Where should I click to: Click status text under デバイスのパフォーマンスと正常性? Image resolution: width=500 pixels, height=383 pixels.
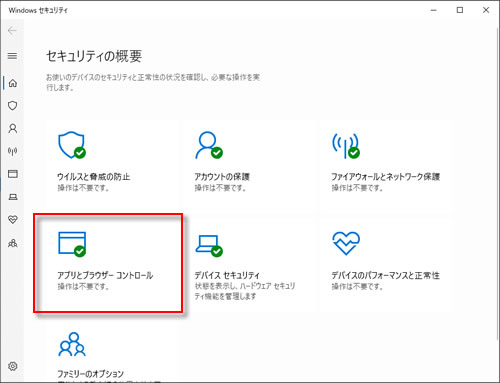pyautogui.click(x=357, y=287)
